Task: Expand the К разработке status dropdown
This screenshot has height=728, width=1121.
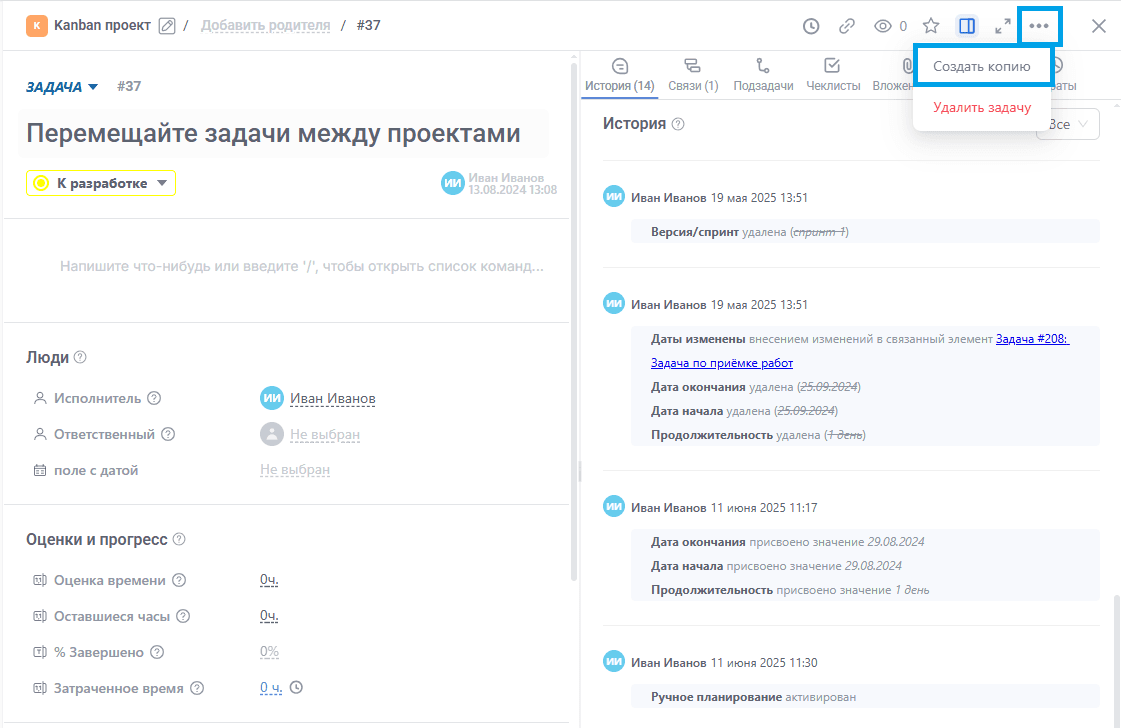Action: point(101,183)
